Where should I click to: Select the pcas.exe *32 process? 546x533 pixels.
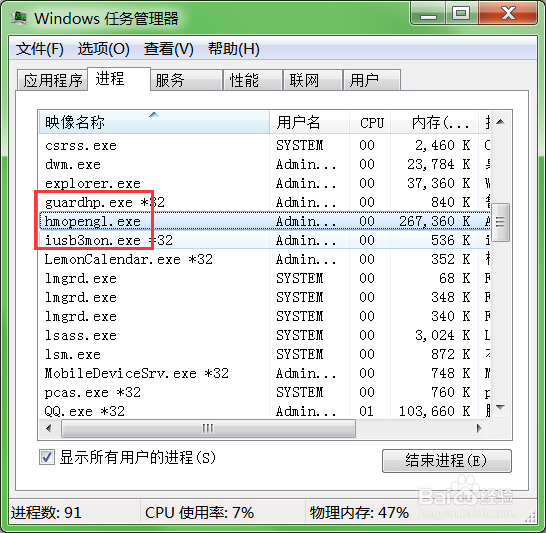pyautogui.click(x=265, y=392)
